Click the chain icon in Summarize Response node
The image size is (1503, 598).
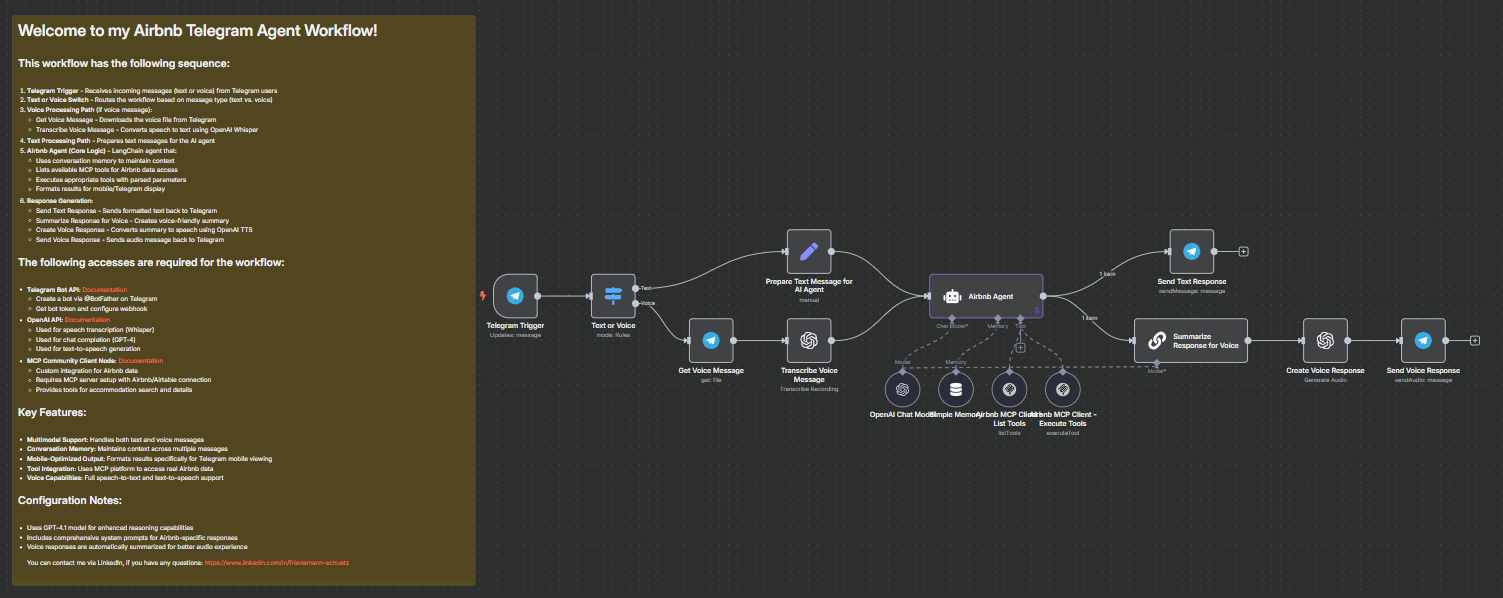coord(1156,341)
